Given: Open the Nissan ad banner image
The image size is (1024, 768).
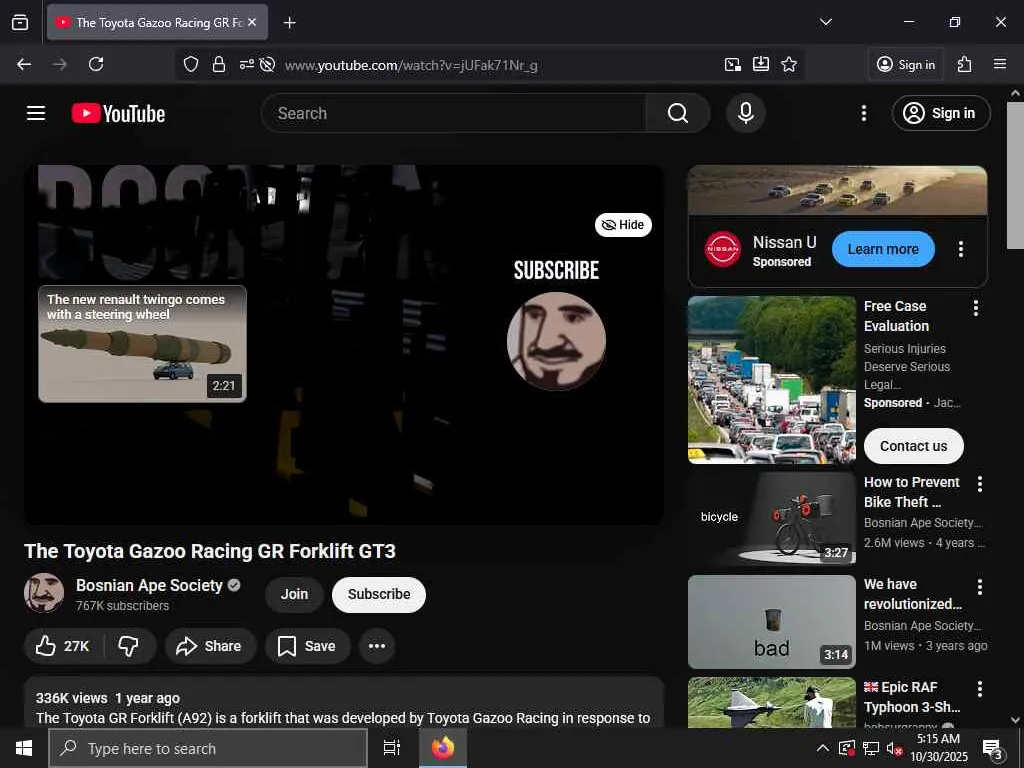Looking at the screenshot, I should click(x=837, y=190).
